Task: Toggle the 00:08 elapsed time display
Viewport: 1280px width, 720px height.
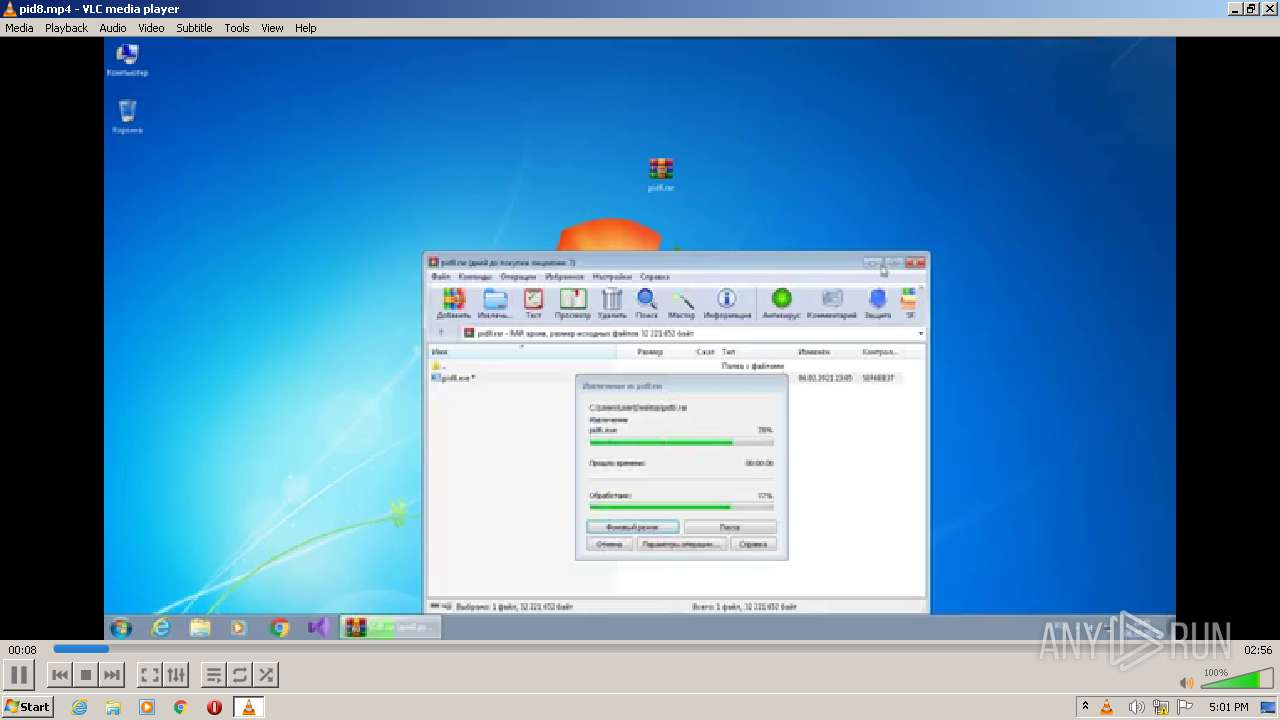Action: [x=22, y=650]
